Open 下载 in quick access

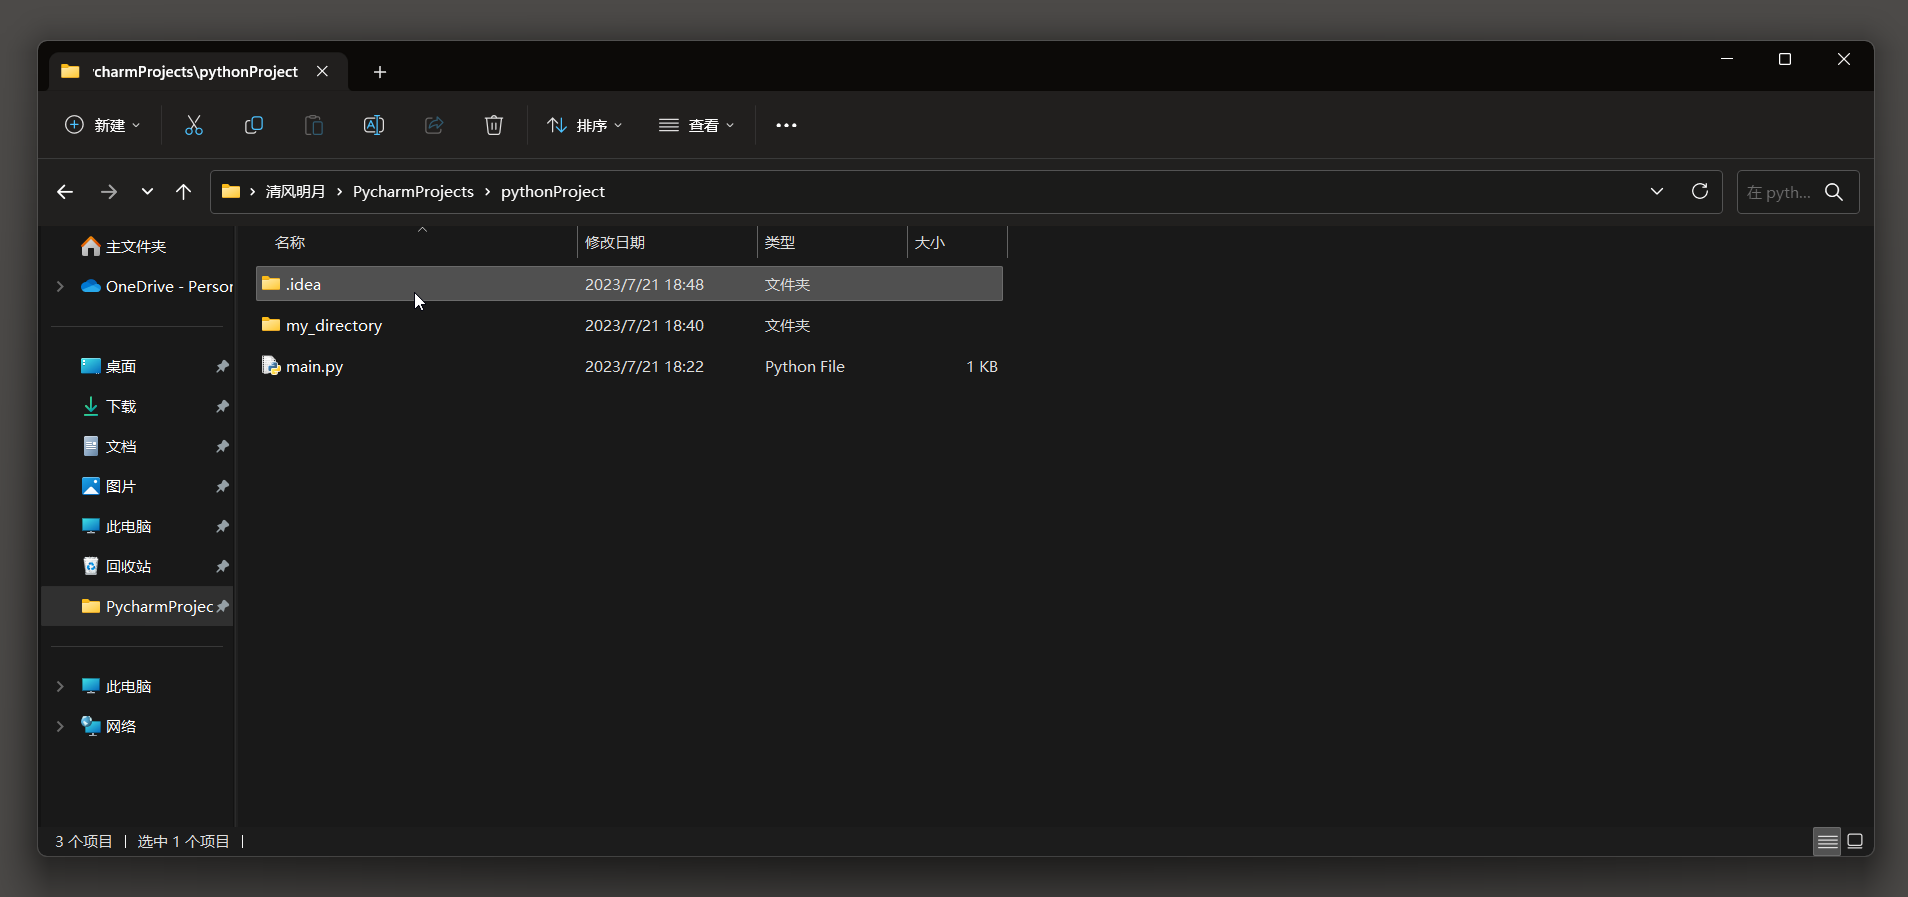(121, 407)
